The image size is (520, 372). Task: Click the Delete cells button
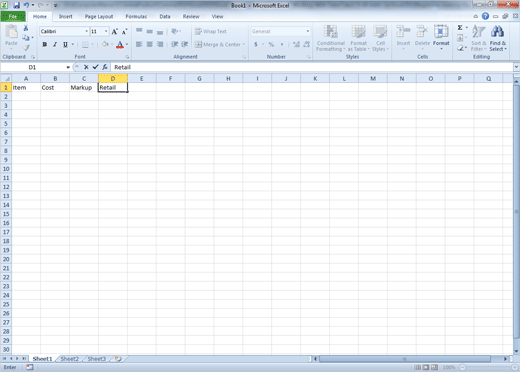click(x=422, y=38)
